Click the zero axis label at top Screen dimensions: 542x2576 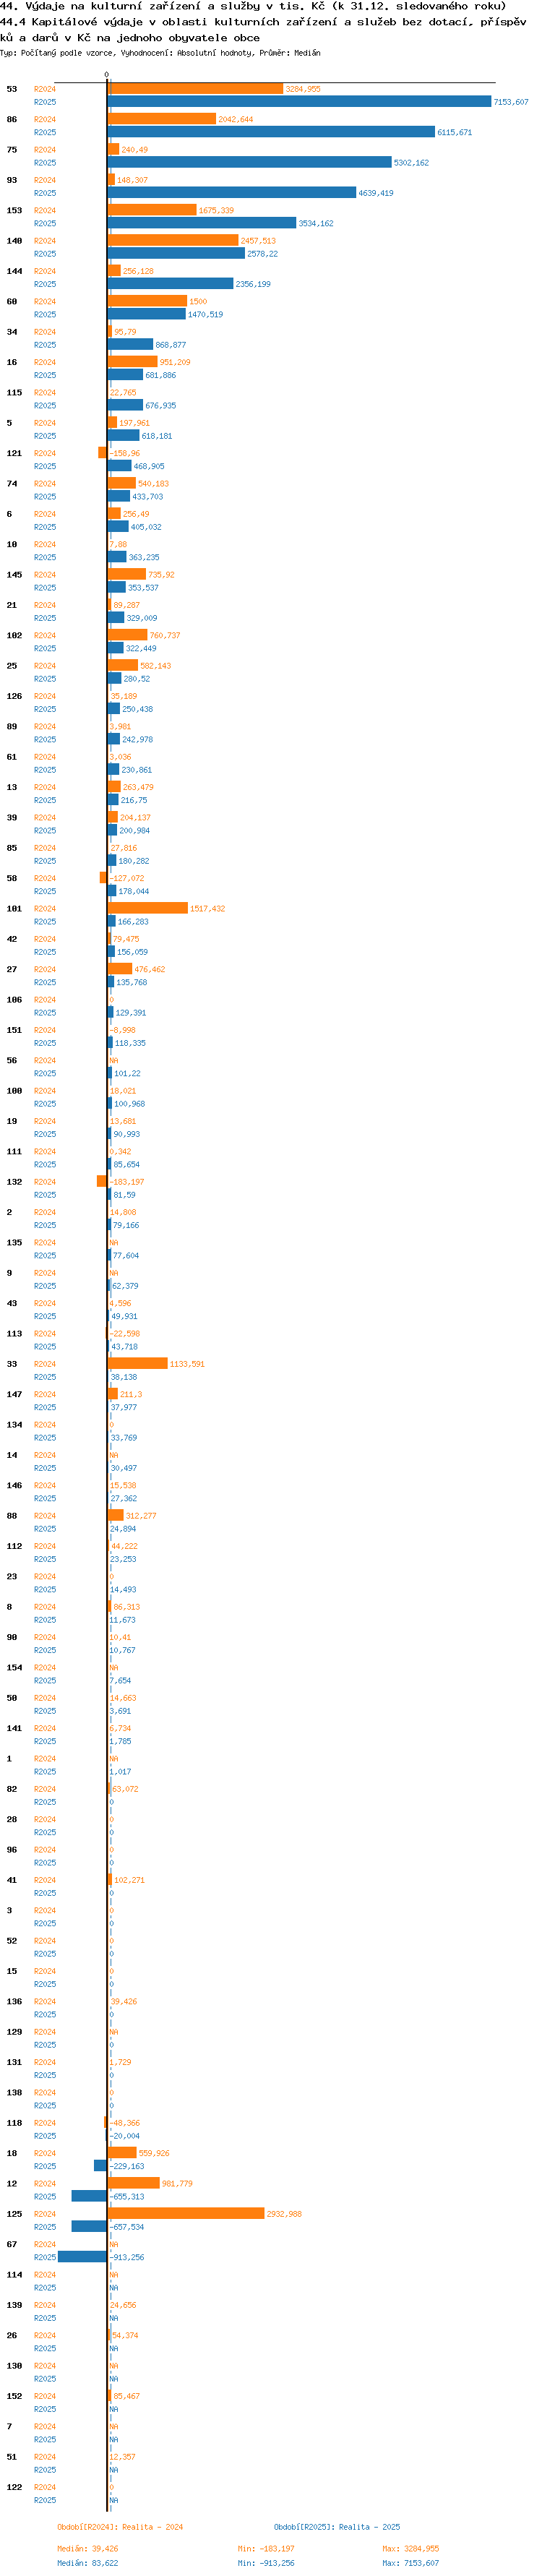coord(107,74)
